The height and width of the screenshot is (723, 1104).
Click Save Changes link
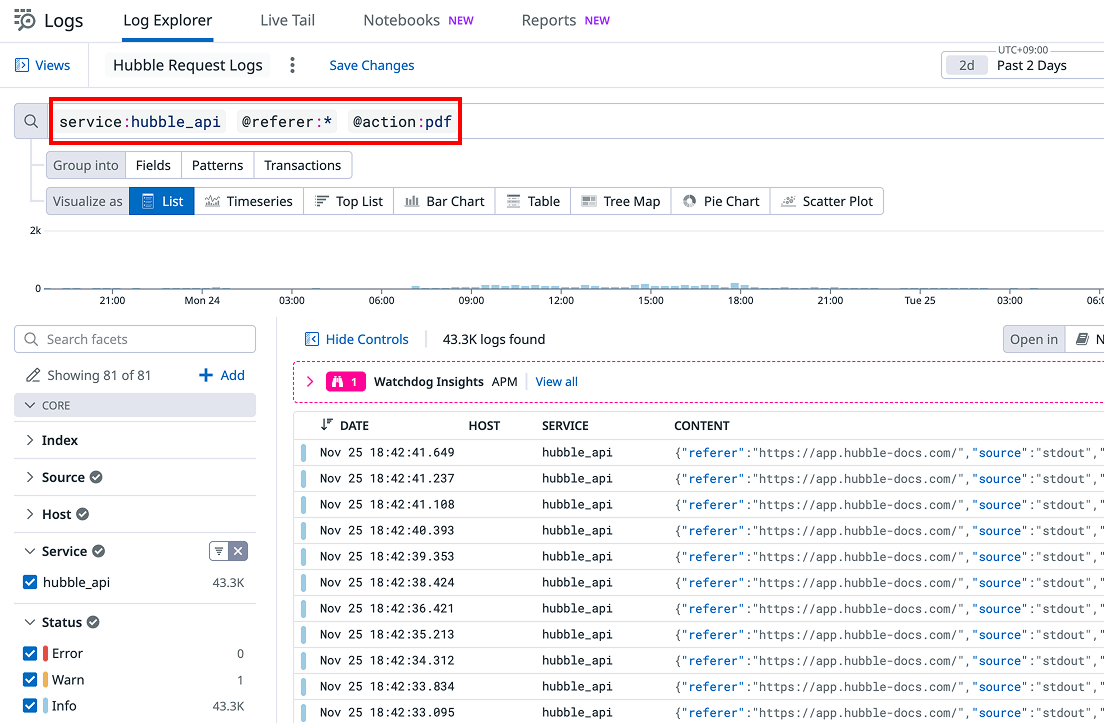pyautogui.click(x=371, y=65)
